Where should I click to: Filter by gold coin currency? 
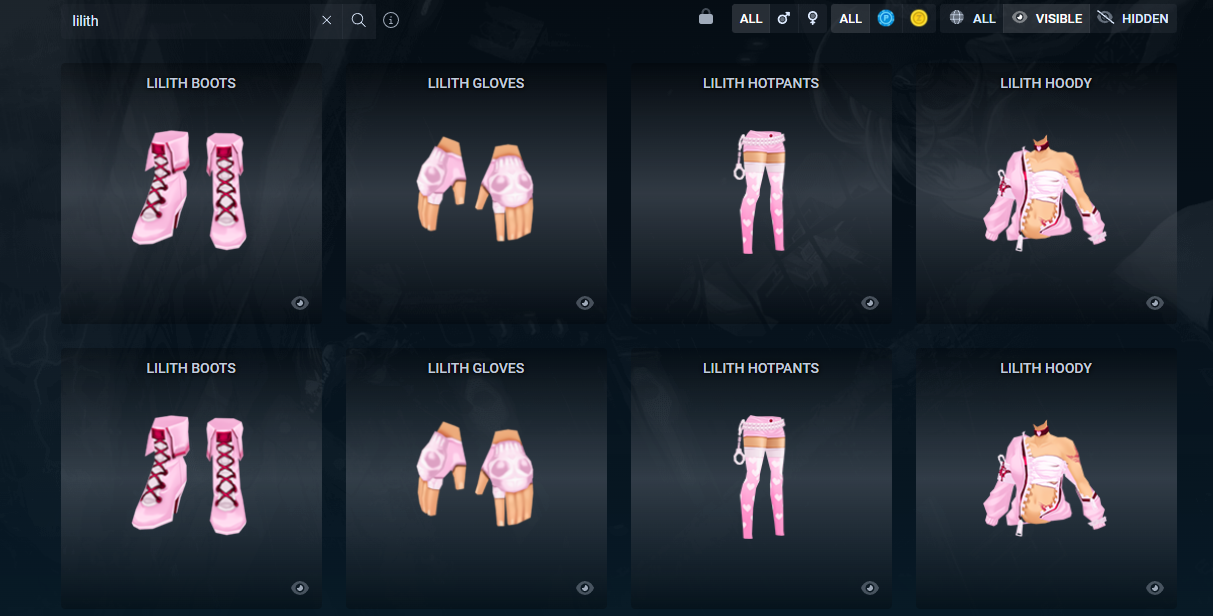pyautogui.click(x=919, y=19)
